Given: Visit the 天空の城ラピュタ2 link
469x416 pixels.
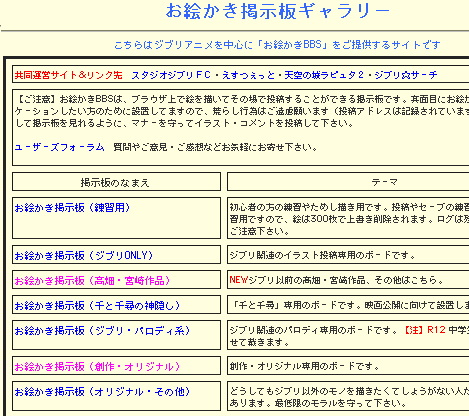Looking at the screenshot, I should click(324, 75).
